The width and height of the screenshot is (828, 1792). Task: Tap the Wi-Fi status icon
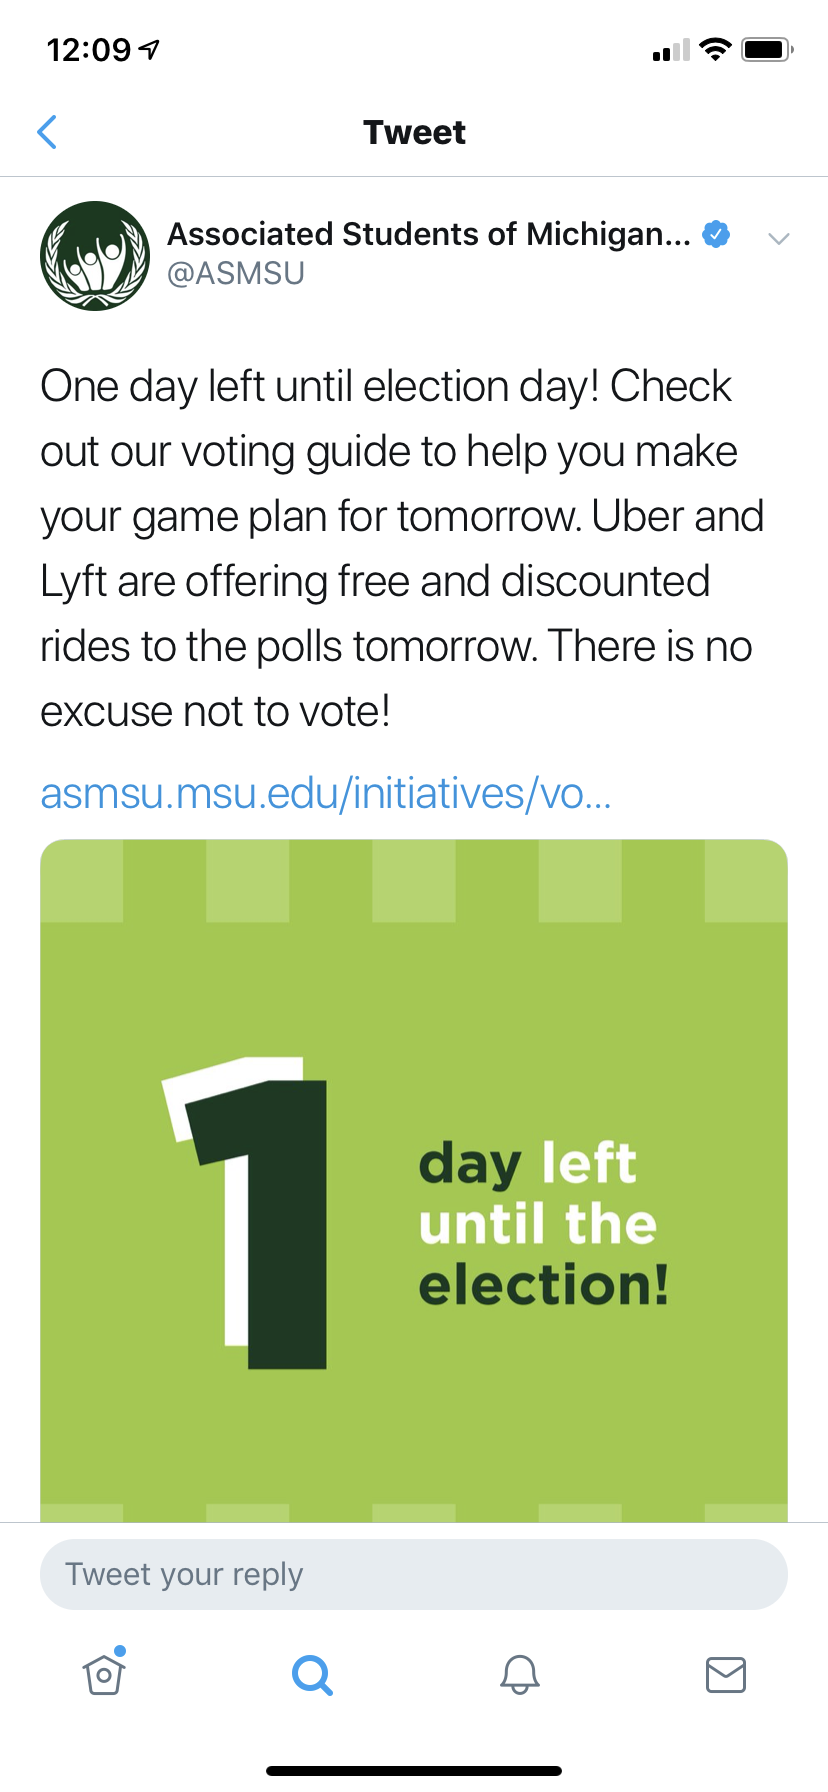[715, 49]
